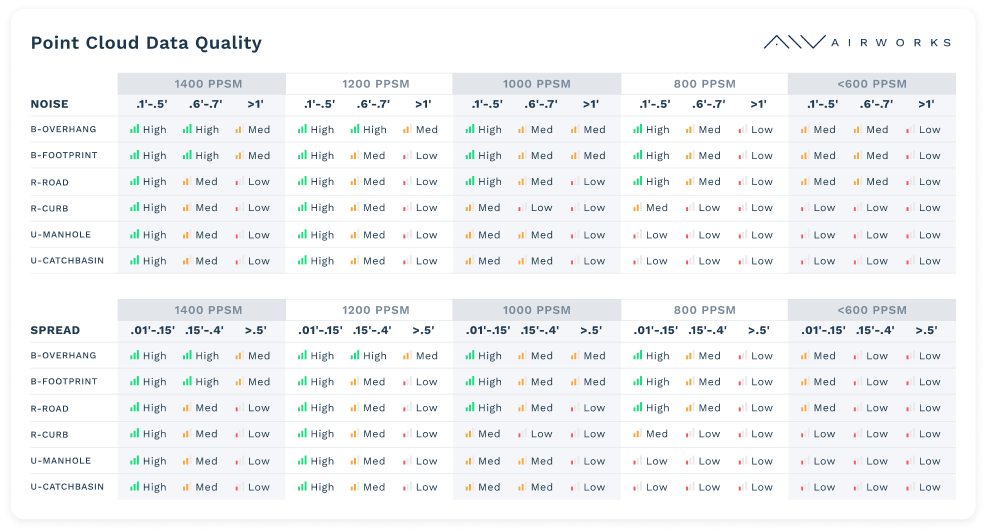Image resolution: width=987 pixels, height=532 pixels.
Task: Click Noise R-ROAD 1400 PPSM >1' red bar icon
Action: click(x=239, y=182)
